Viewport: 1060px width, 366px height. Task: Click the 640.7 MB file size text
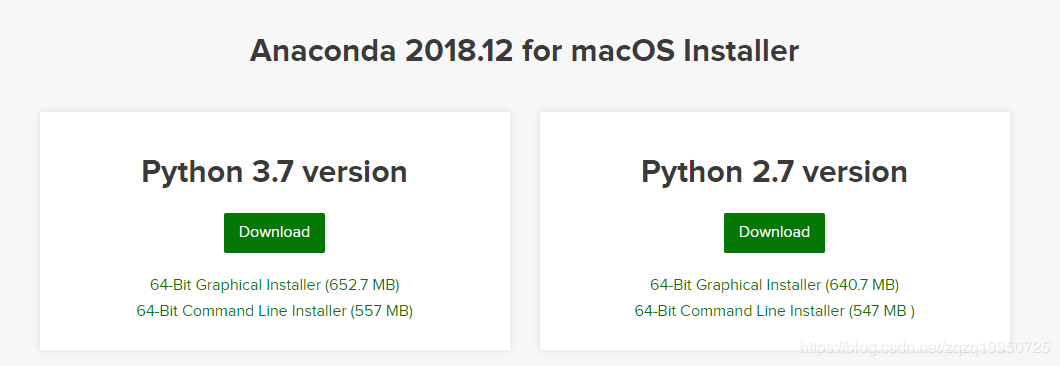(x=862, y=285)
